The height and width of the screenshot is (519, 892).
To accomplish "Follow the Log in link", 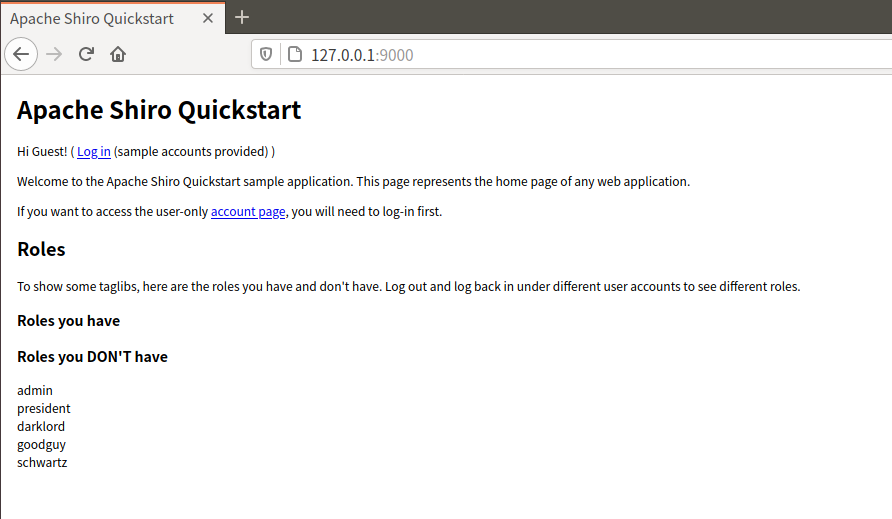I will point(94,151).
